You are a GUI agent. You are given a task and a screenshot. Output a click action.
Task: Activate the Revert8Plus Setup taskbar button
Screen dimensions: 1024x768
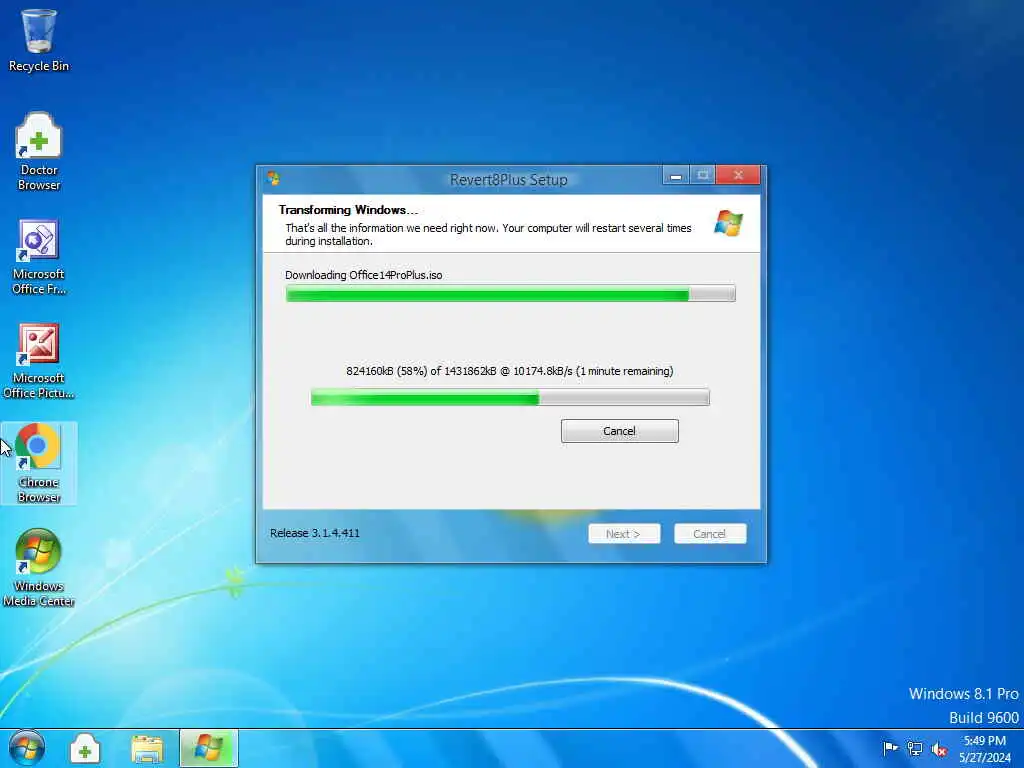coord(209,748)
